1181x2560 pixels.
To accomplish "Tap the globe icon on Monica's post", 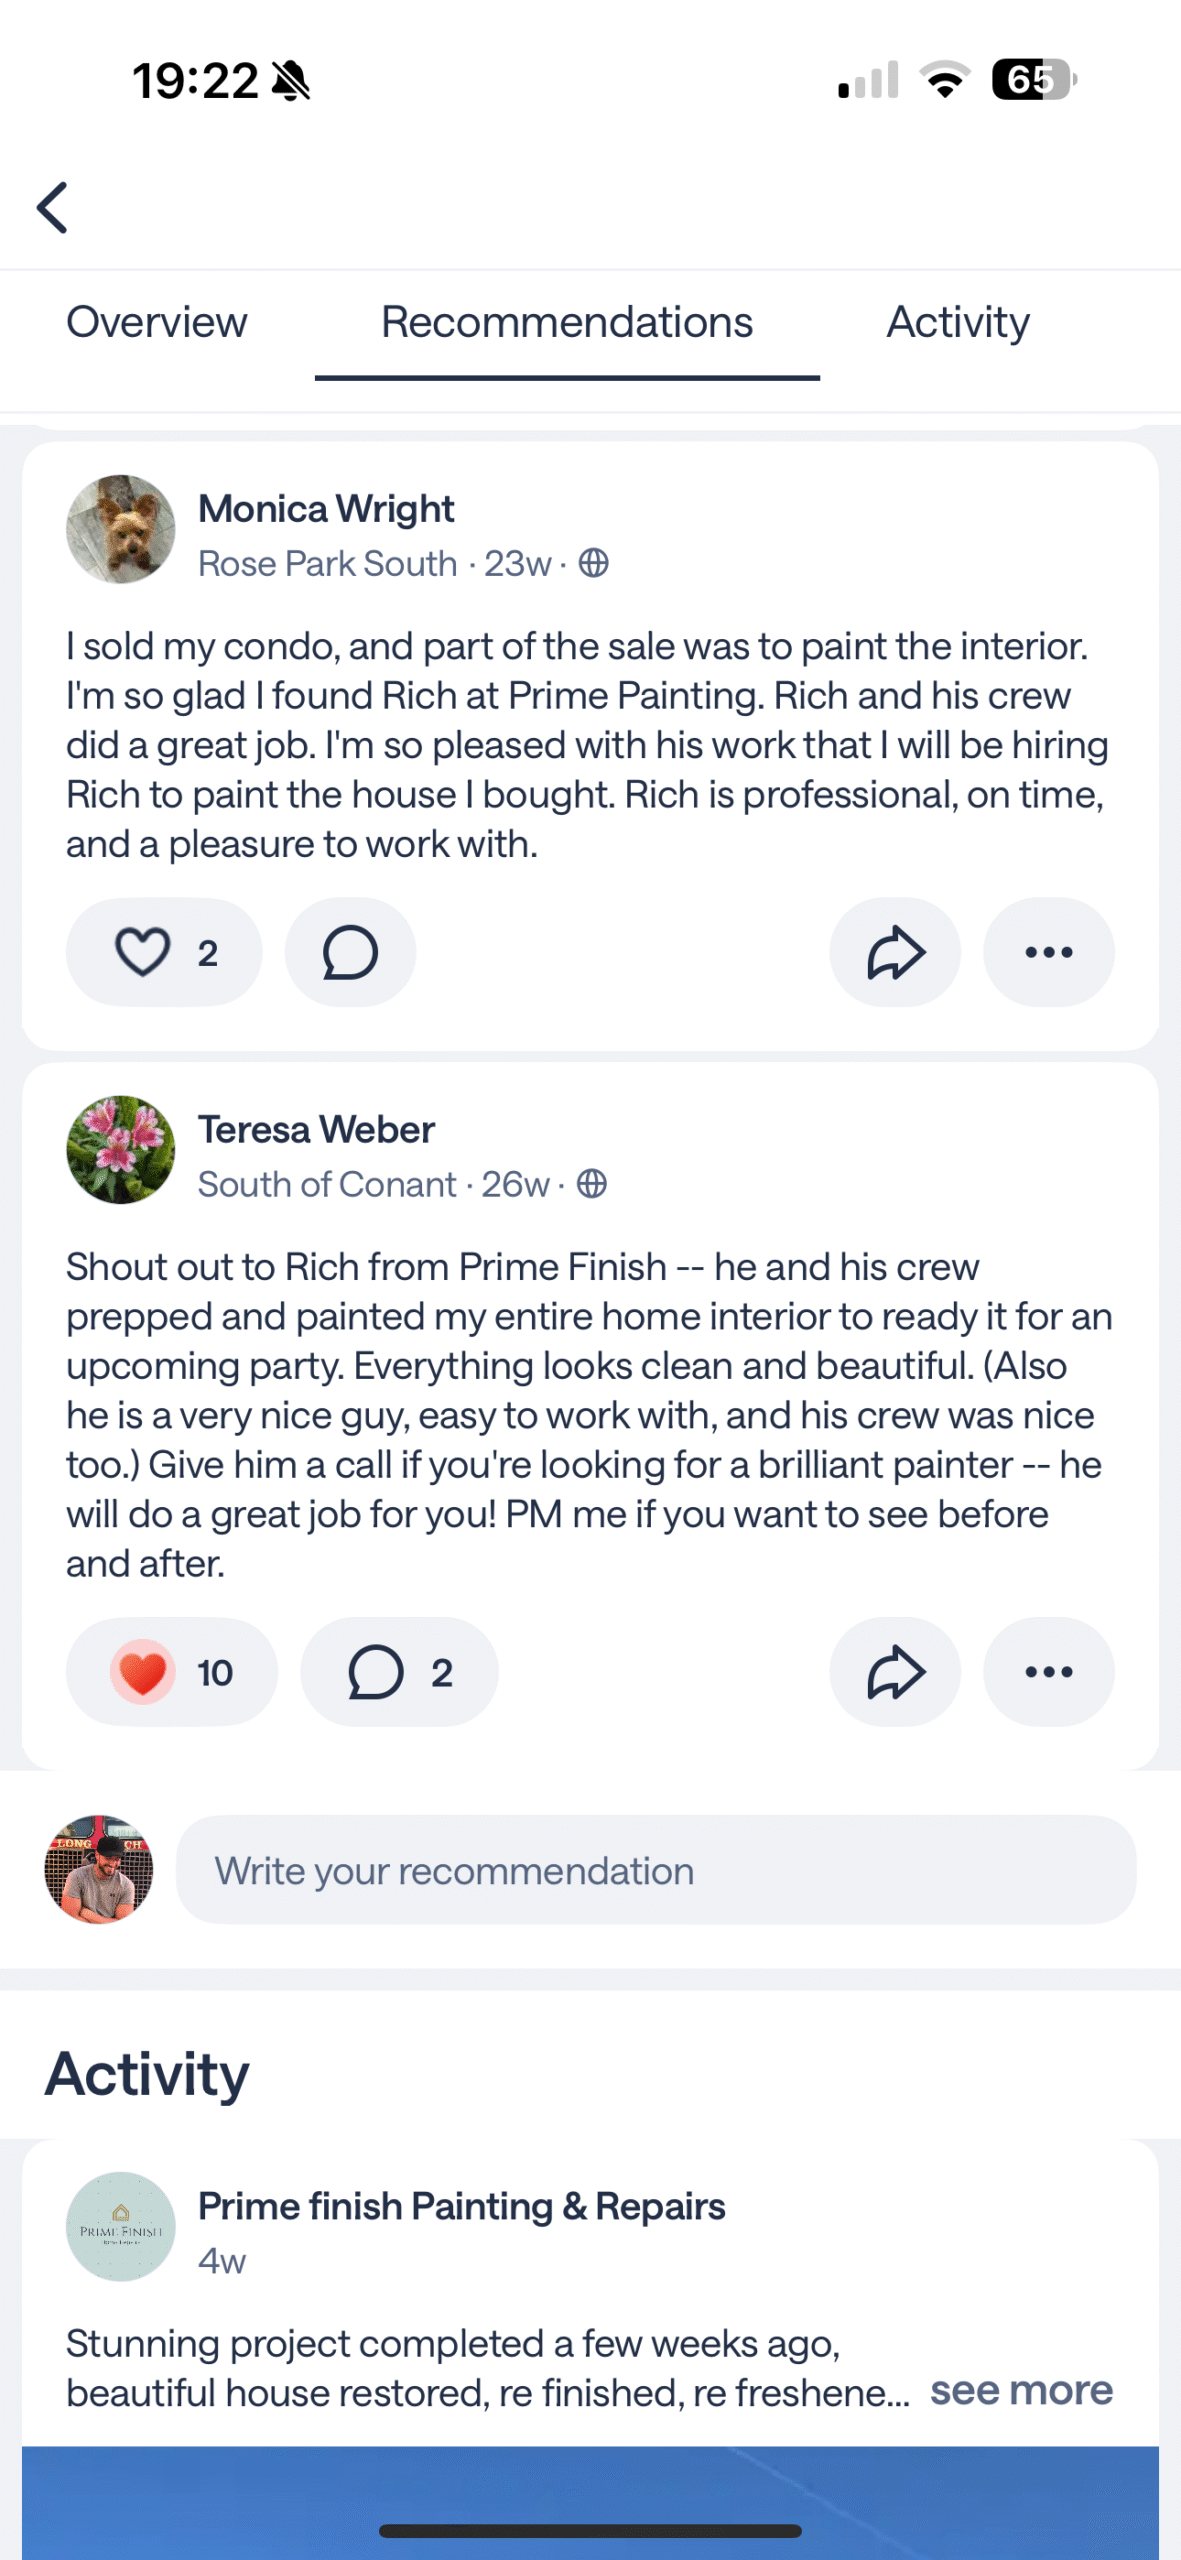I will [x=594, y=564].
